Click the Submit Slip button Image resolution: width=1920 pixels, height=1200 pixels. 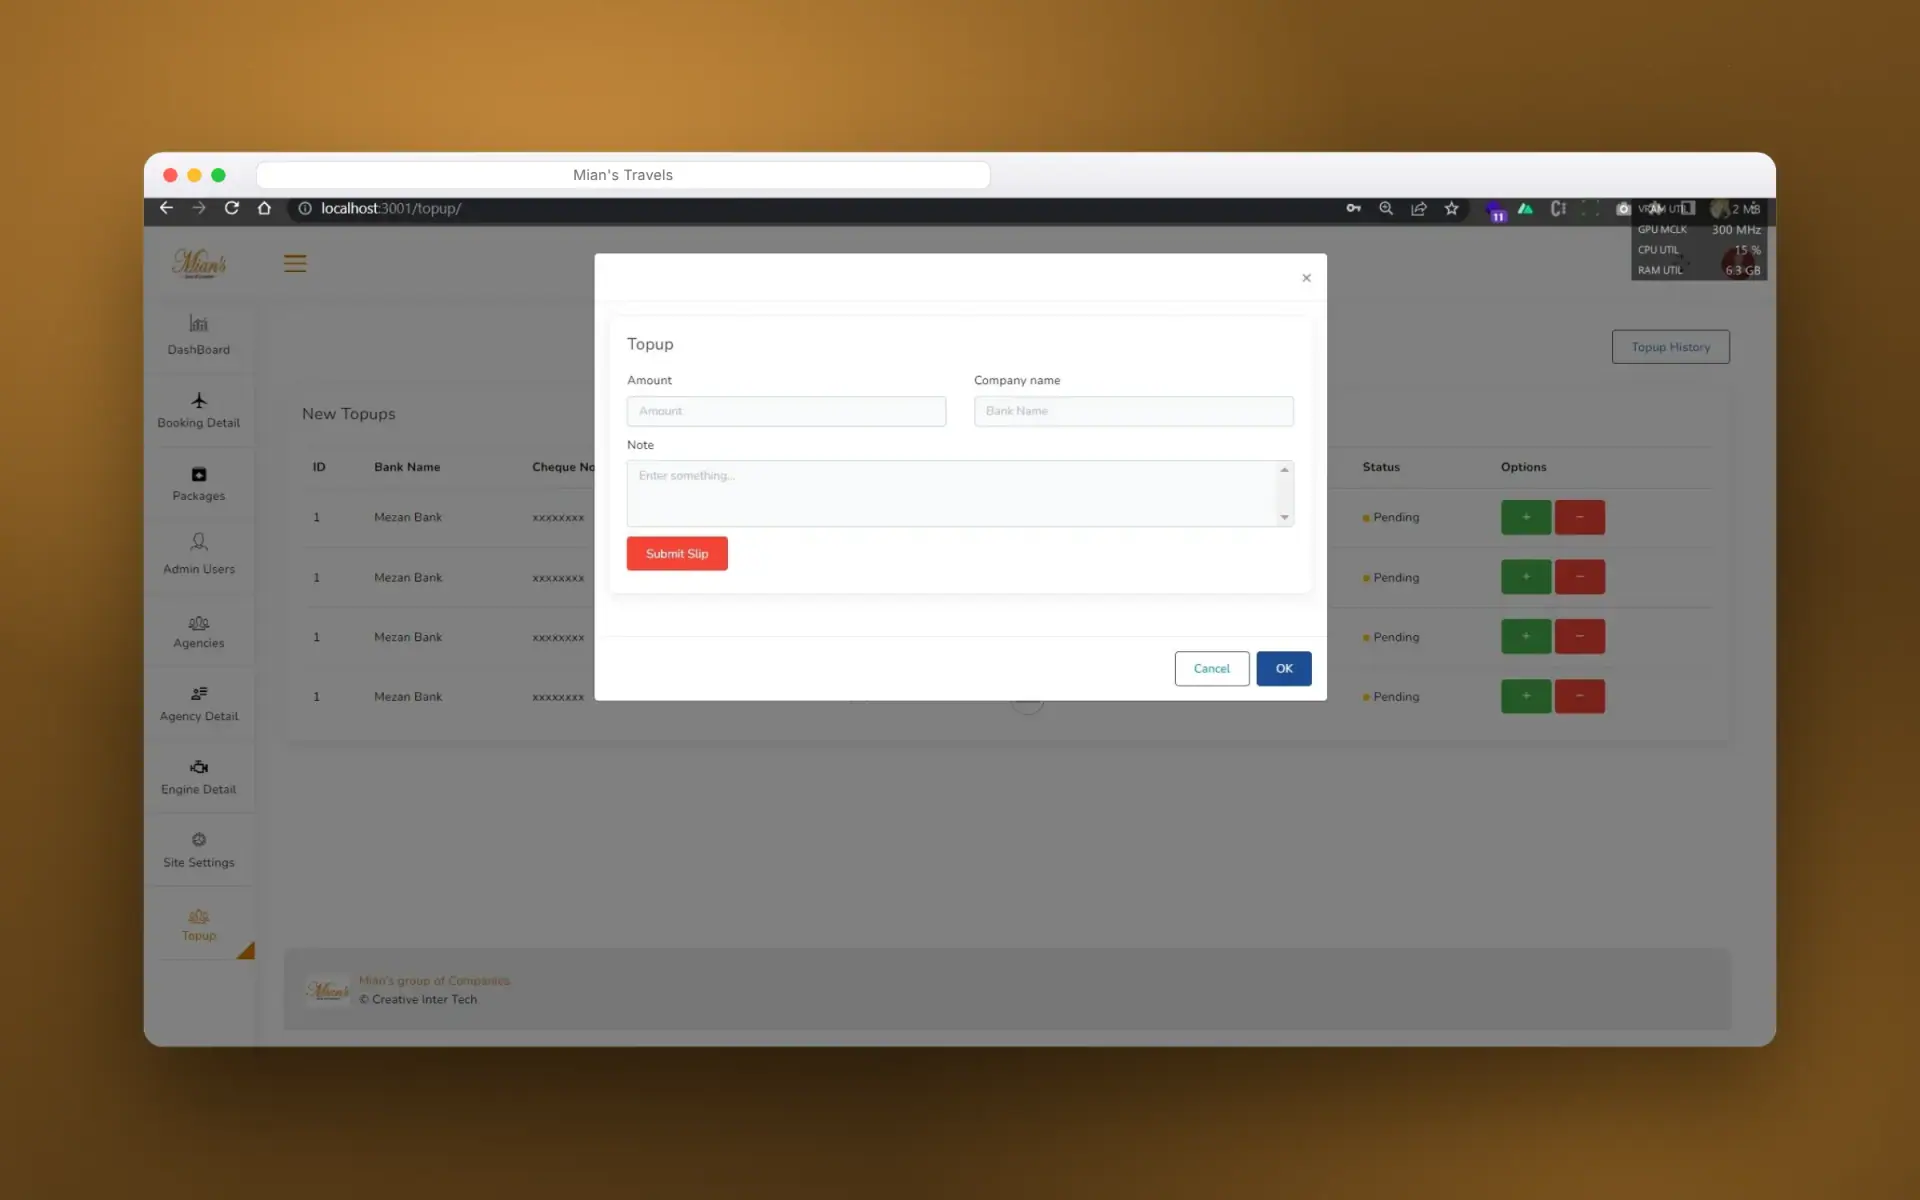677,553
